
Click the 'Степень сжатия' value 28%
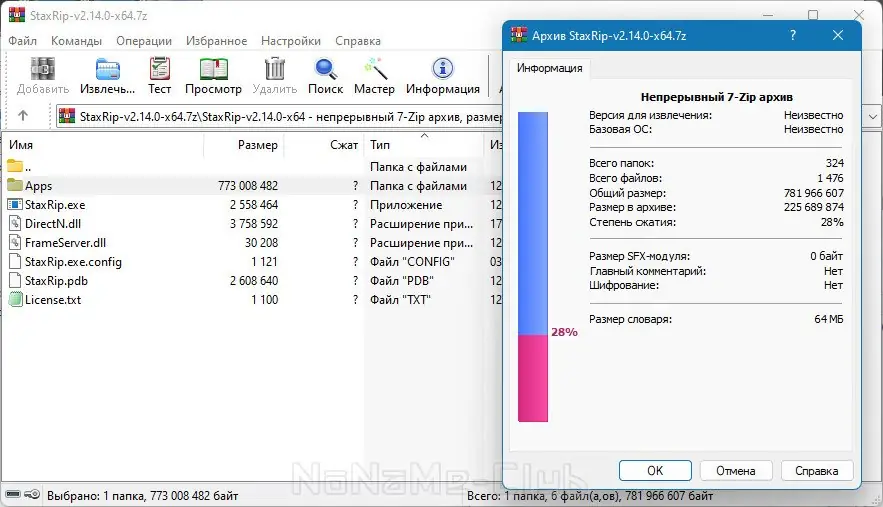(832, 222)
